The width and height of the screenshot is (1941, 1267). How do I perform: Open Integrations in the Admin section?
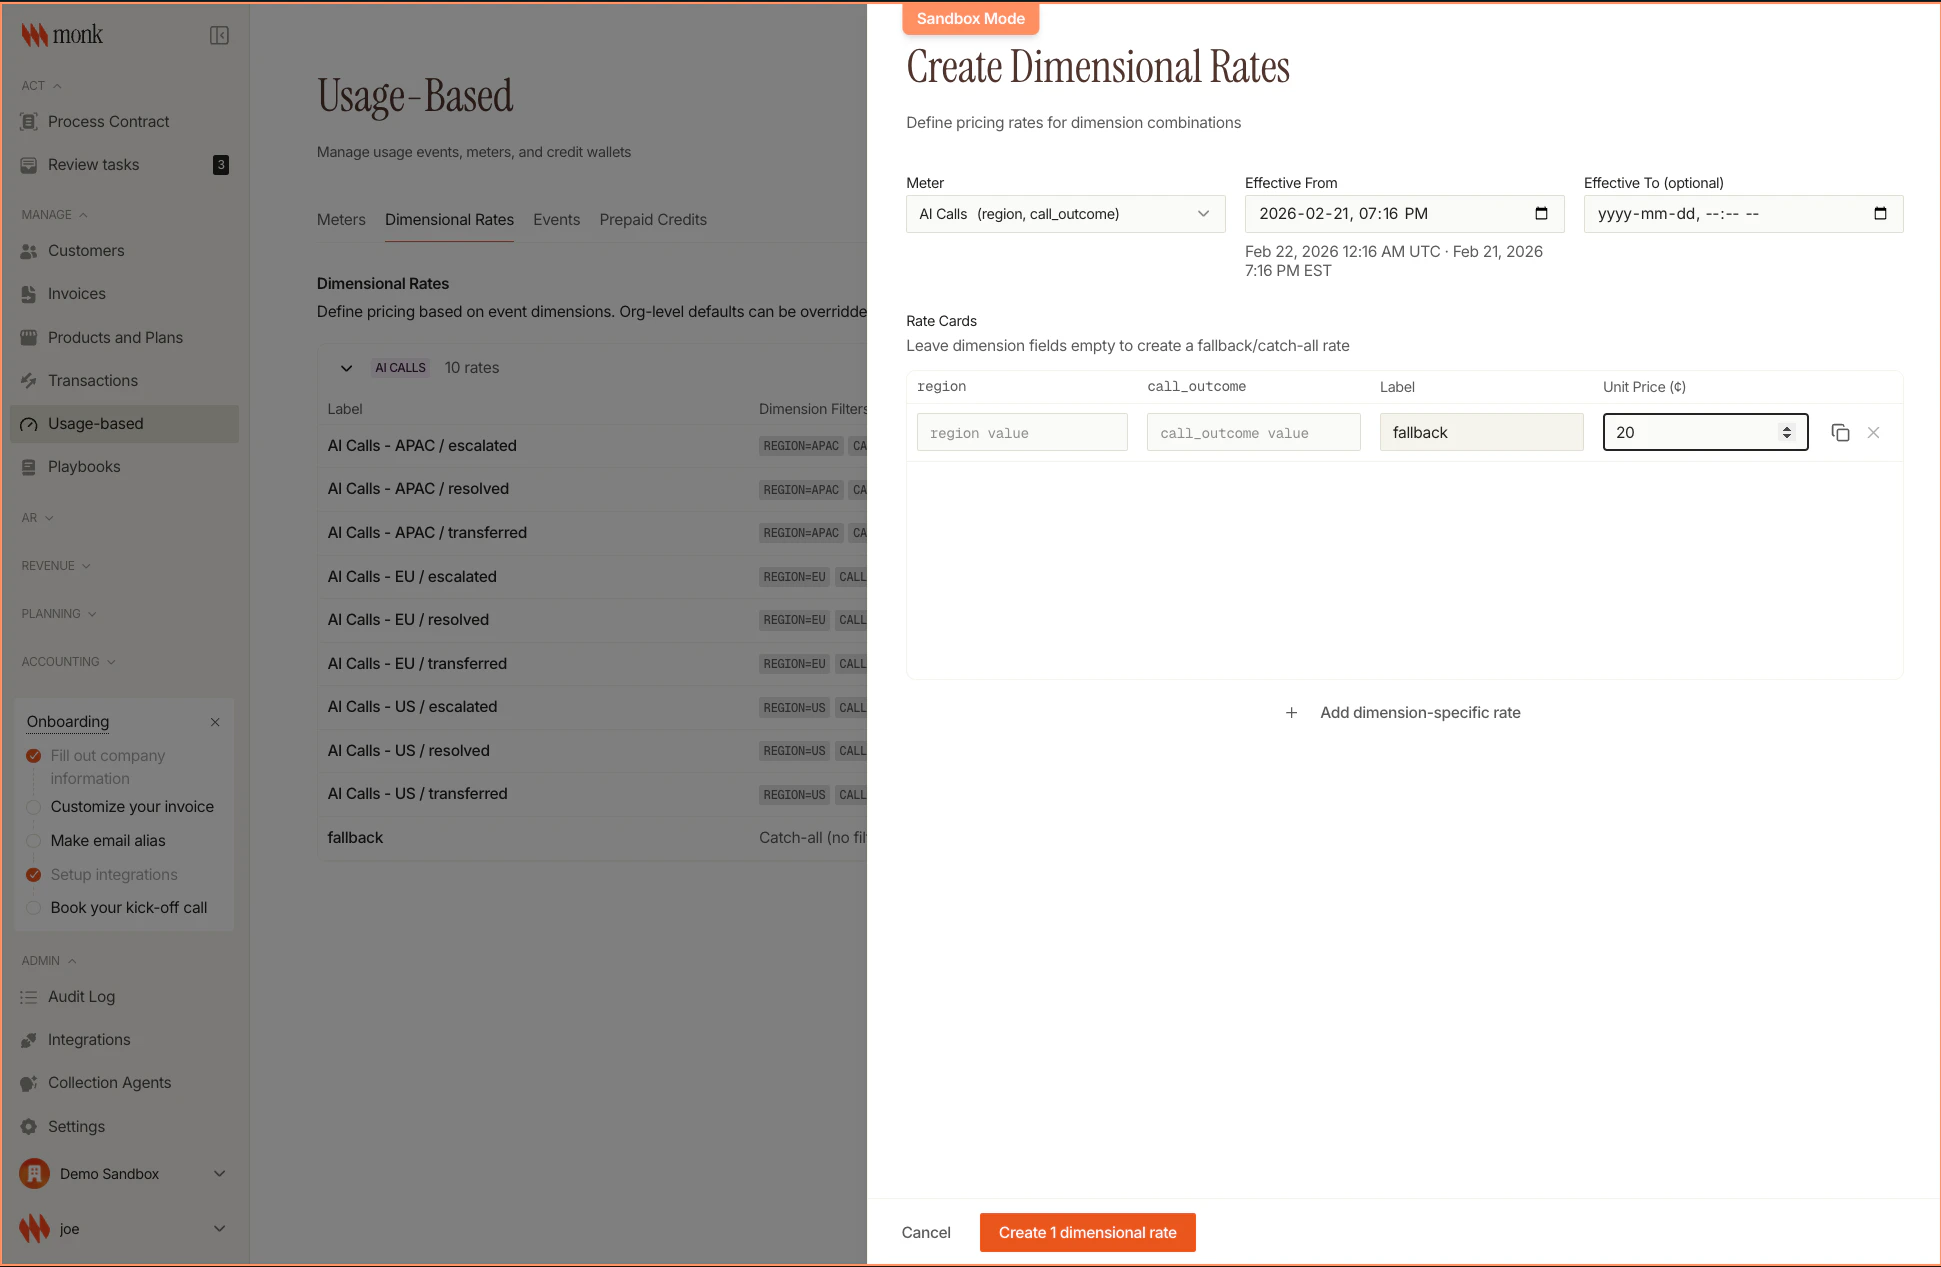88,1039
